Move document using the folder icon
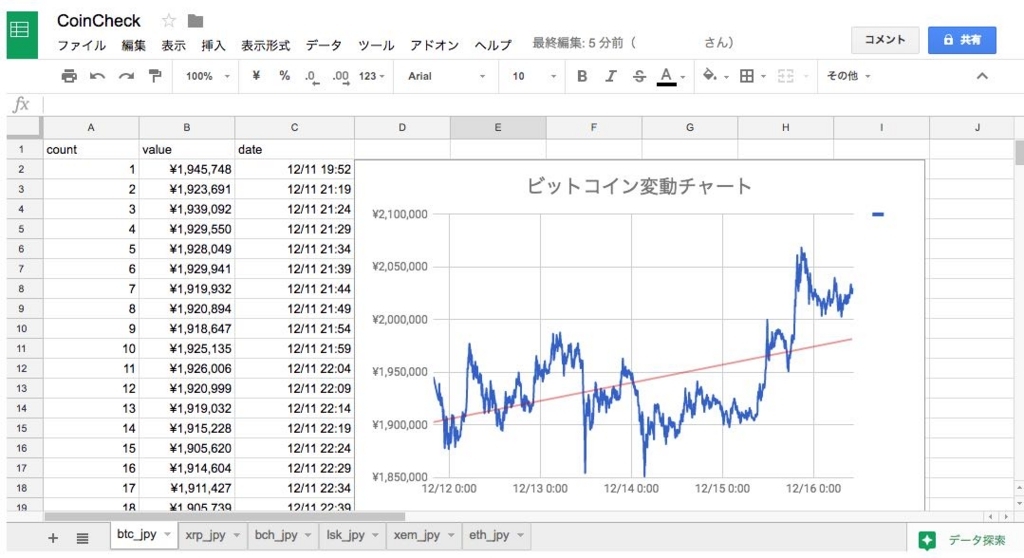The image size is (1024, 558). point(195,21)
